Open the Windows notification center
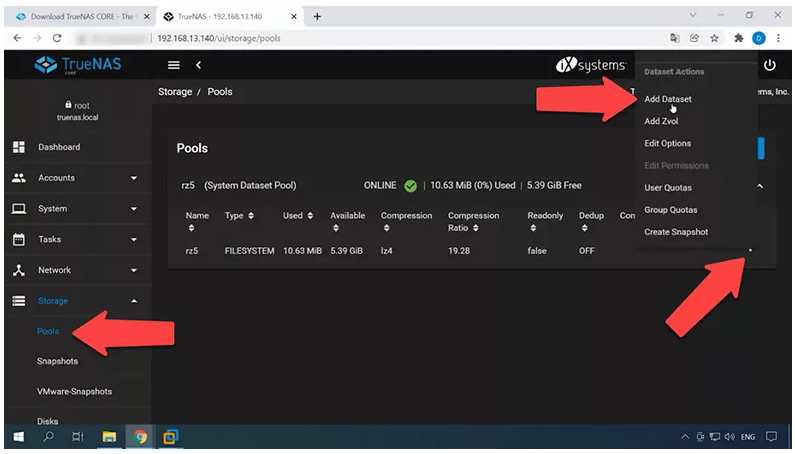The height and width of the screenshot is (454, 795). (771, 436)
